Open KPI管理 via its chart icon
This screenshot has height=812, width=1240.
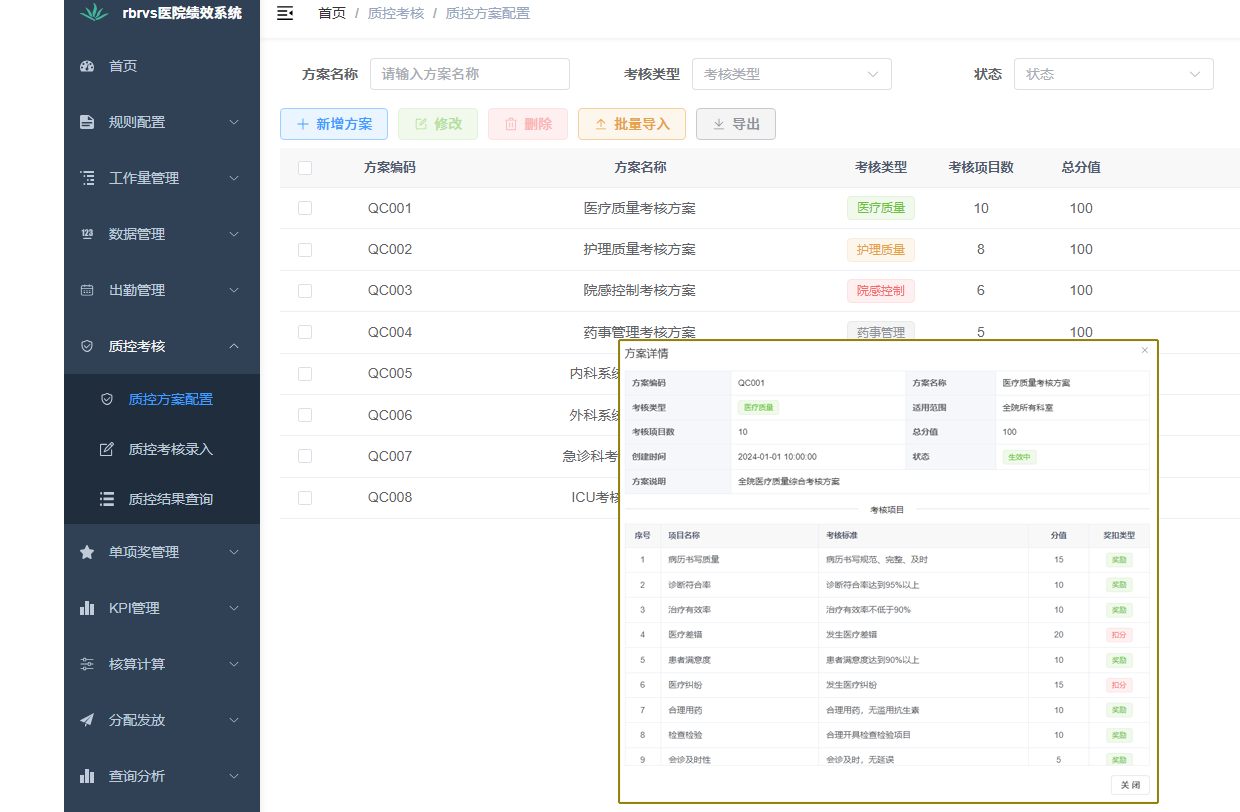pos(86,607)
